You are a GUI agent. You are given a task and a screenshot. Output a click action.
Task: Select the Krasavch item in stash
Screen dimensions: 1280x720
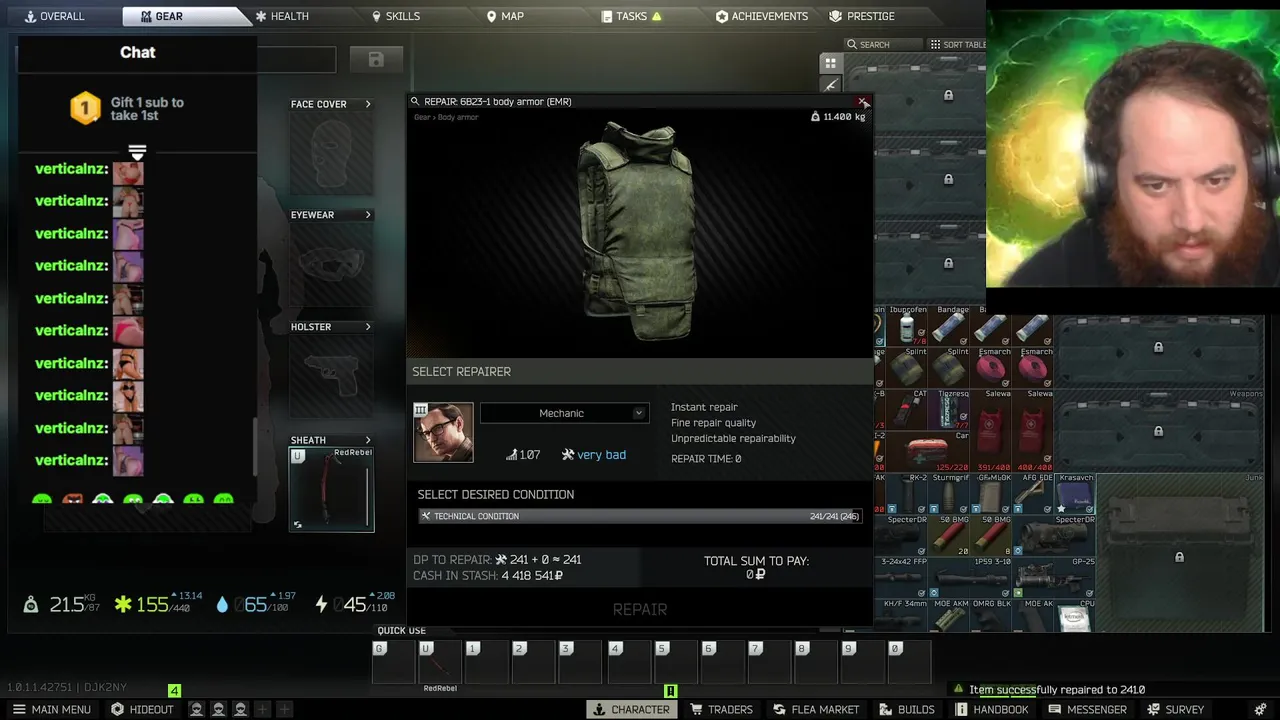pos(1075,494)
